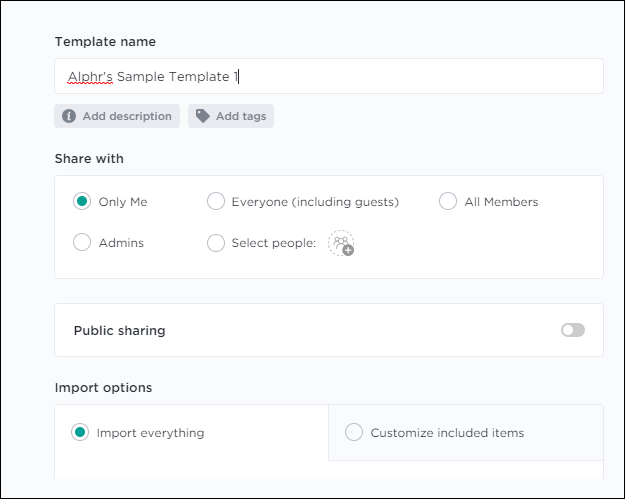
Task: Click inside the Template name field
Action: coord(400,76)
